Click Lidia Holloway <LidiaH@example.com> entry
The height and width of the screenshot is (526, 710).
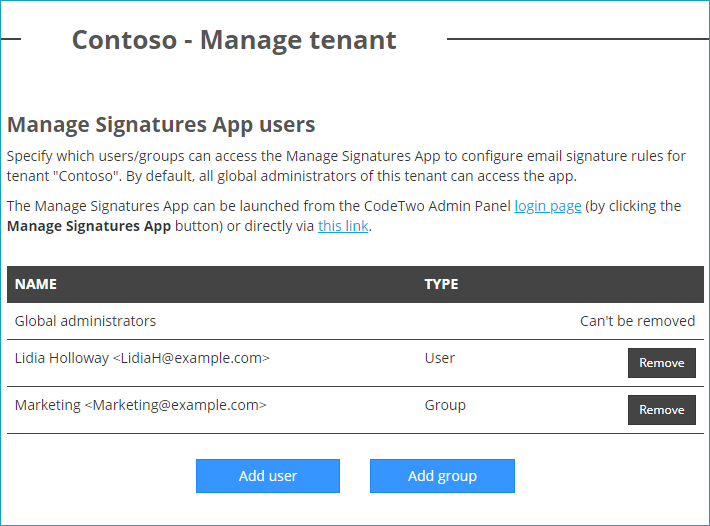point(142,358)
